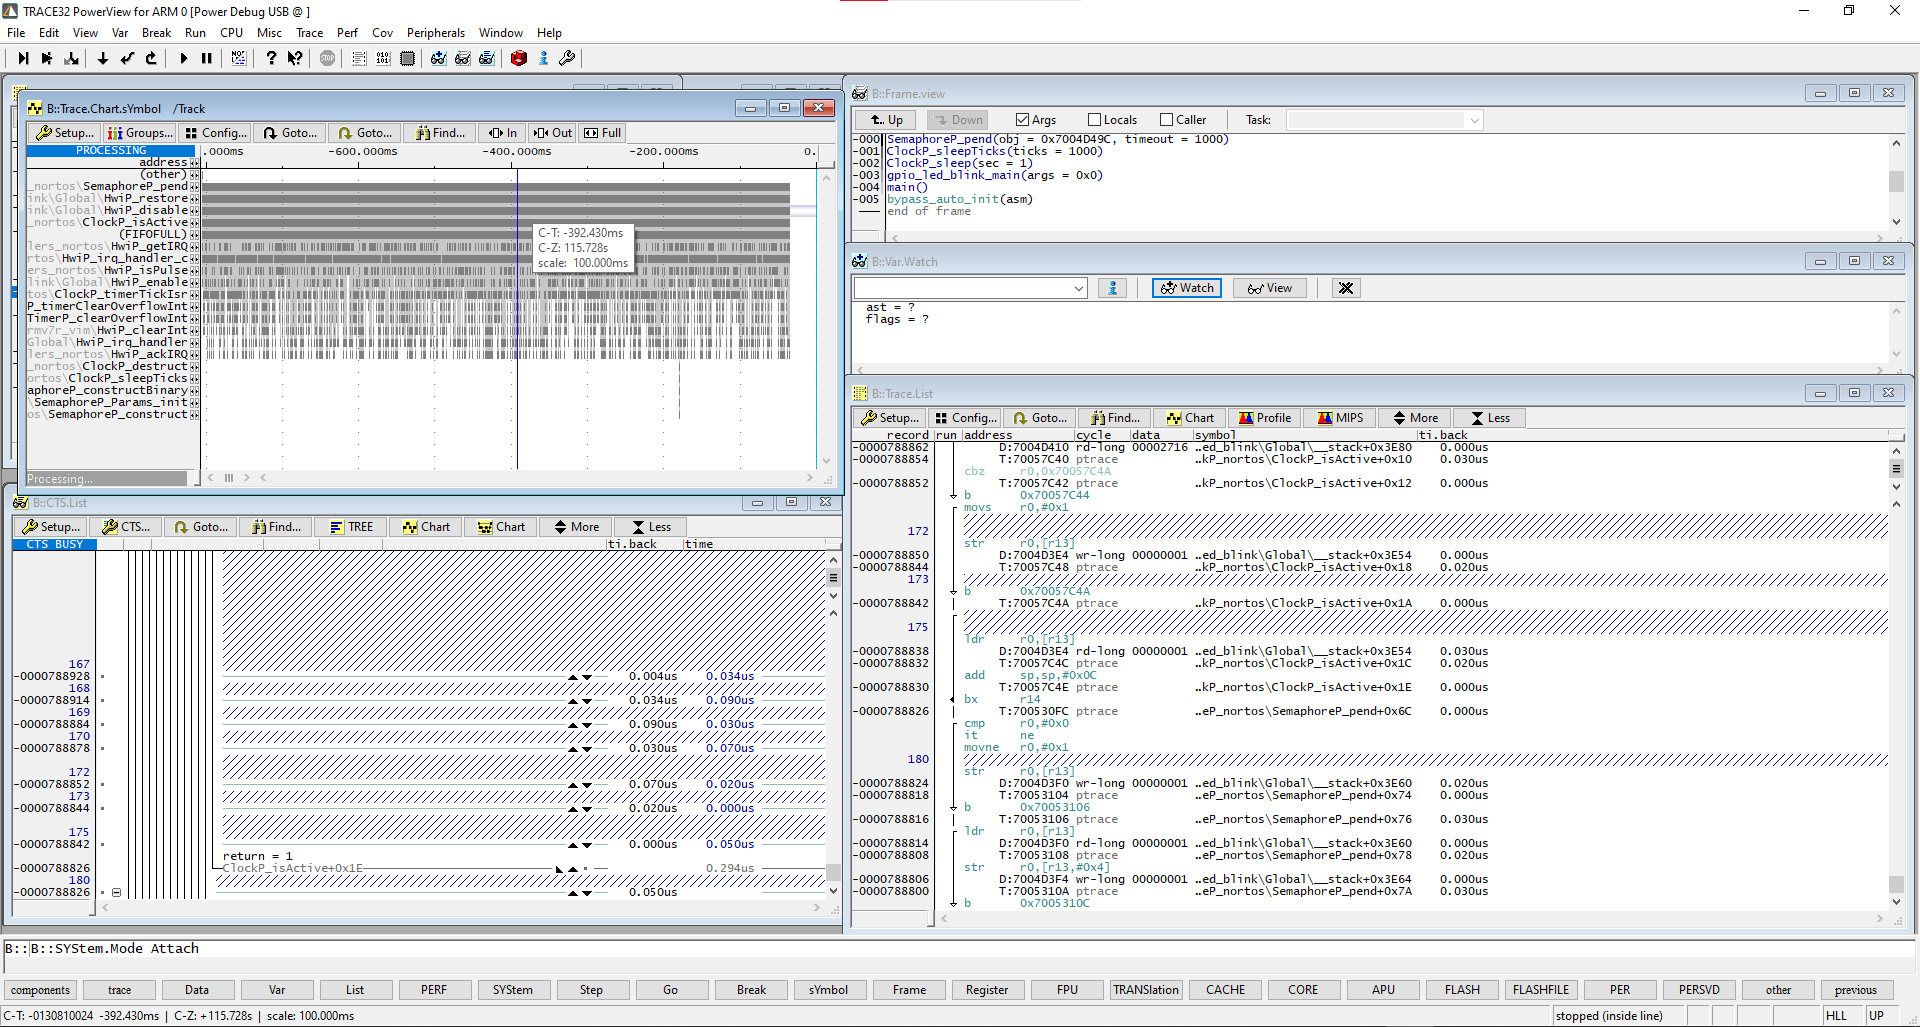Click the question mark help icon
This screenshot has height=1027, width=1920.
pos(271,58)
